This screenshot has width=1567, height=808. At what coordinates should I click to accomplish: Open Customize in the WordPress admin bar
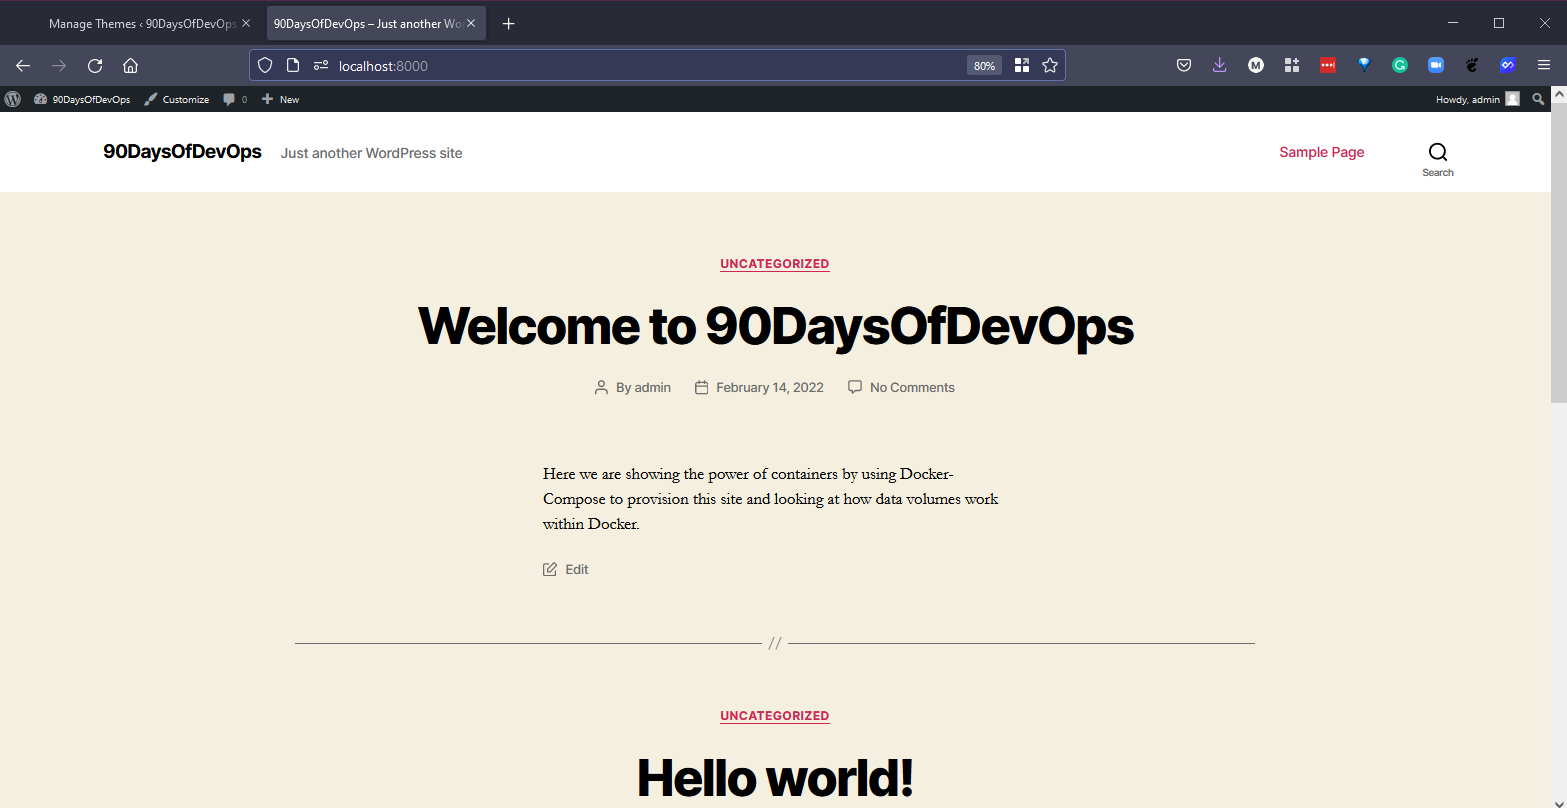(x=177, y=99)
